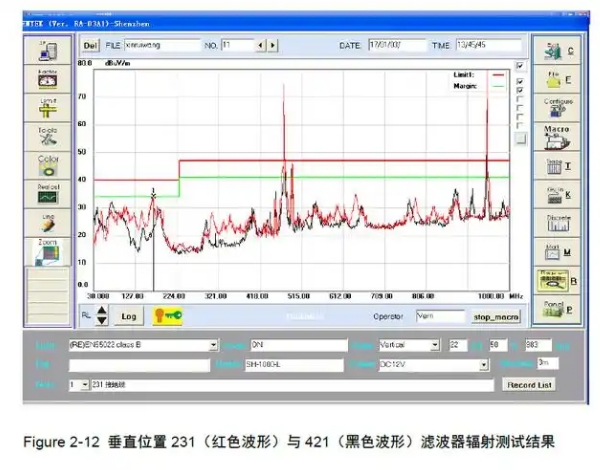Click the yellow key icon
The height and width of the screenshot is (470, 600).
pos(167,315)
